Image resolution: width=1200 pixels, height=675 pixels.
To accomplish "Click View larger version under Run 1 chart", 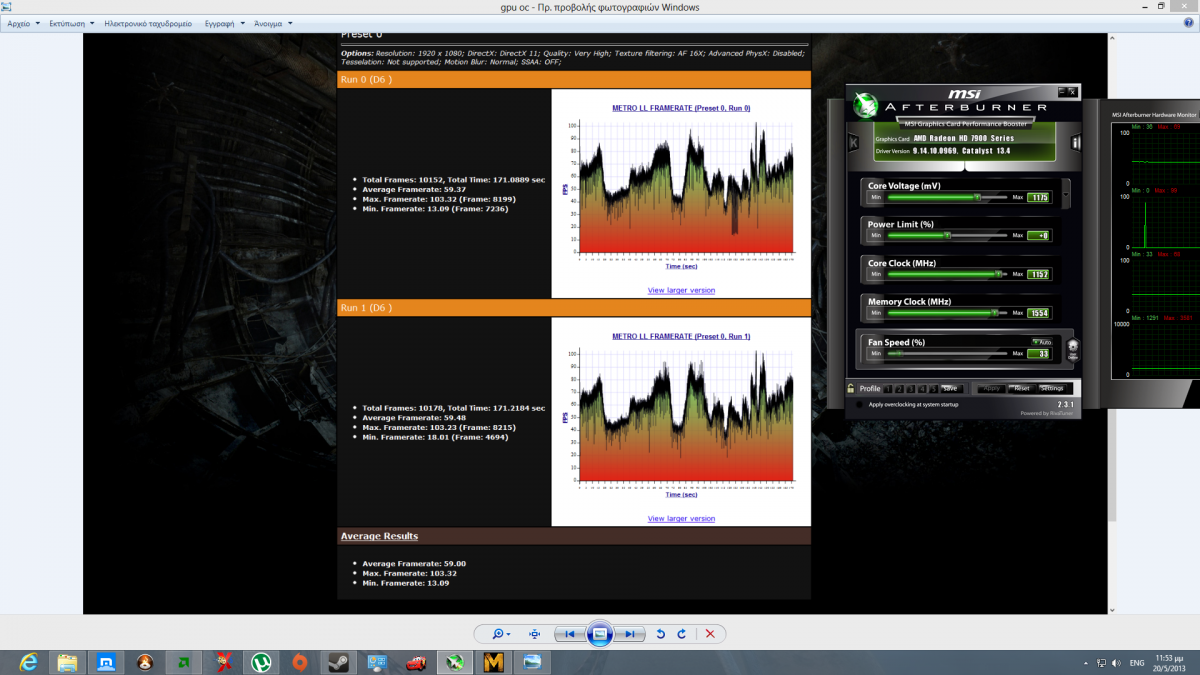I will 681,519.
